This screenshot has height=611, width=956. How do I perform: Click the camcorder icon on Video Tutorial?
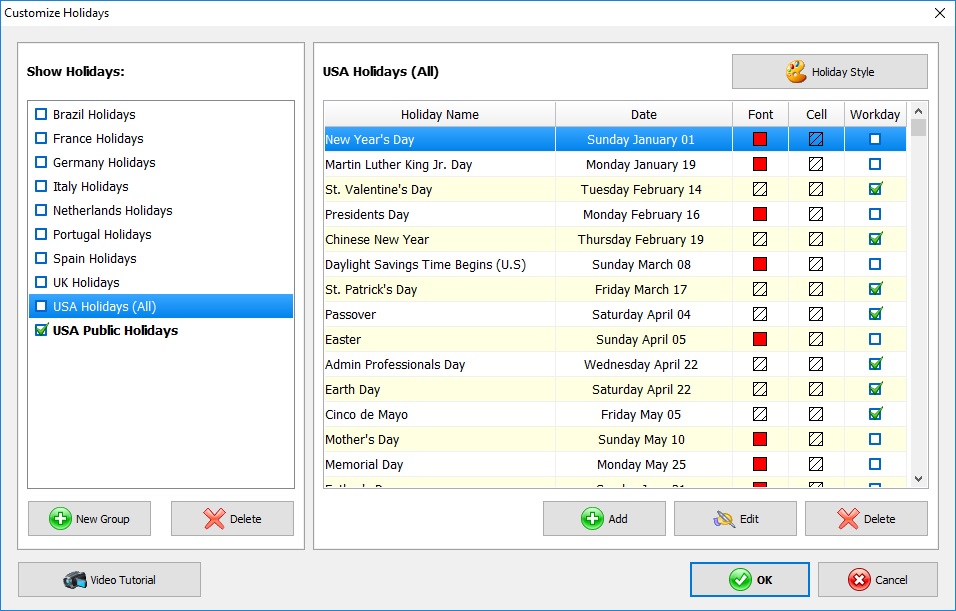click(75, 580)
